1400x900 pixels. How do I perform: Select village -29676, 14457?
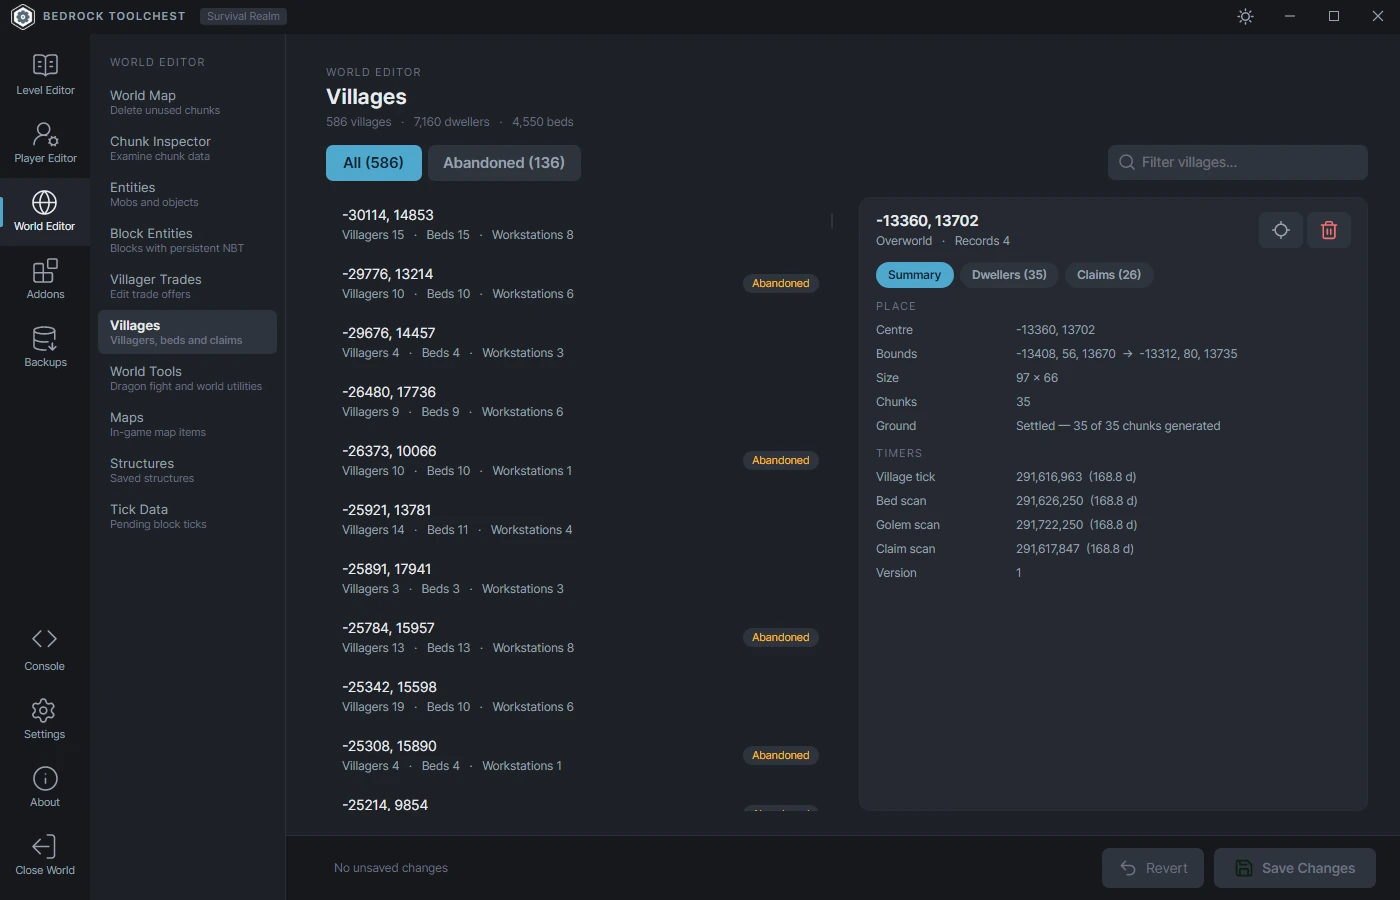[x=576, y=342]
